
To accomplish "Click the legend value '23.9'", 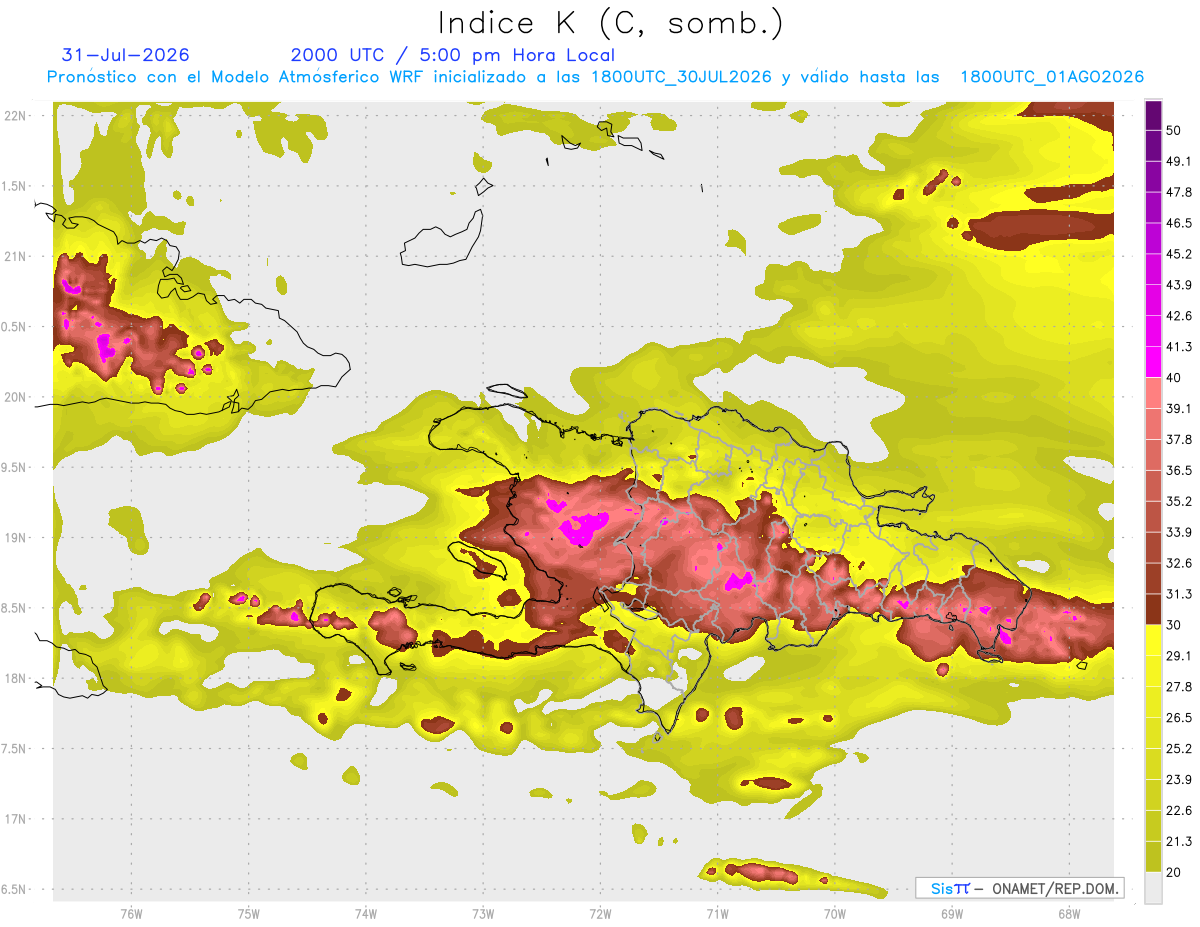I will tap(1179, 780).
